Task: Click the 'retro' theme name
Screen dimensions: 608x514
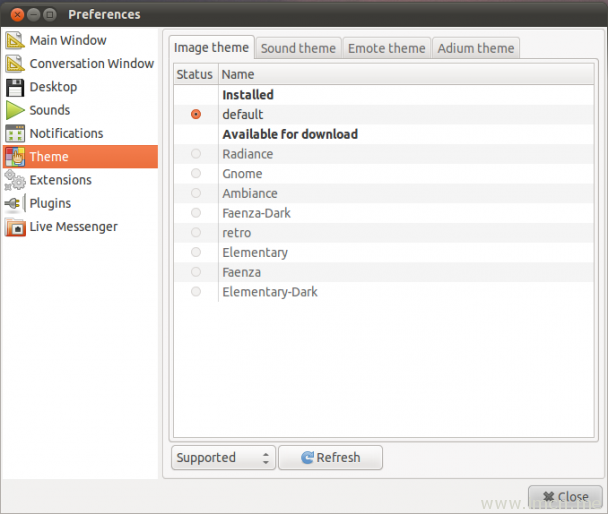Action: [x=237, y=233]
